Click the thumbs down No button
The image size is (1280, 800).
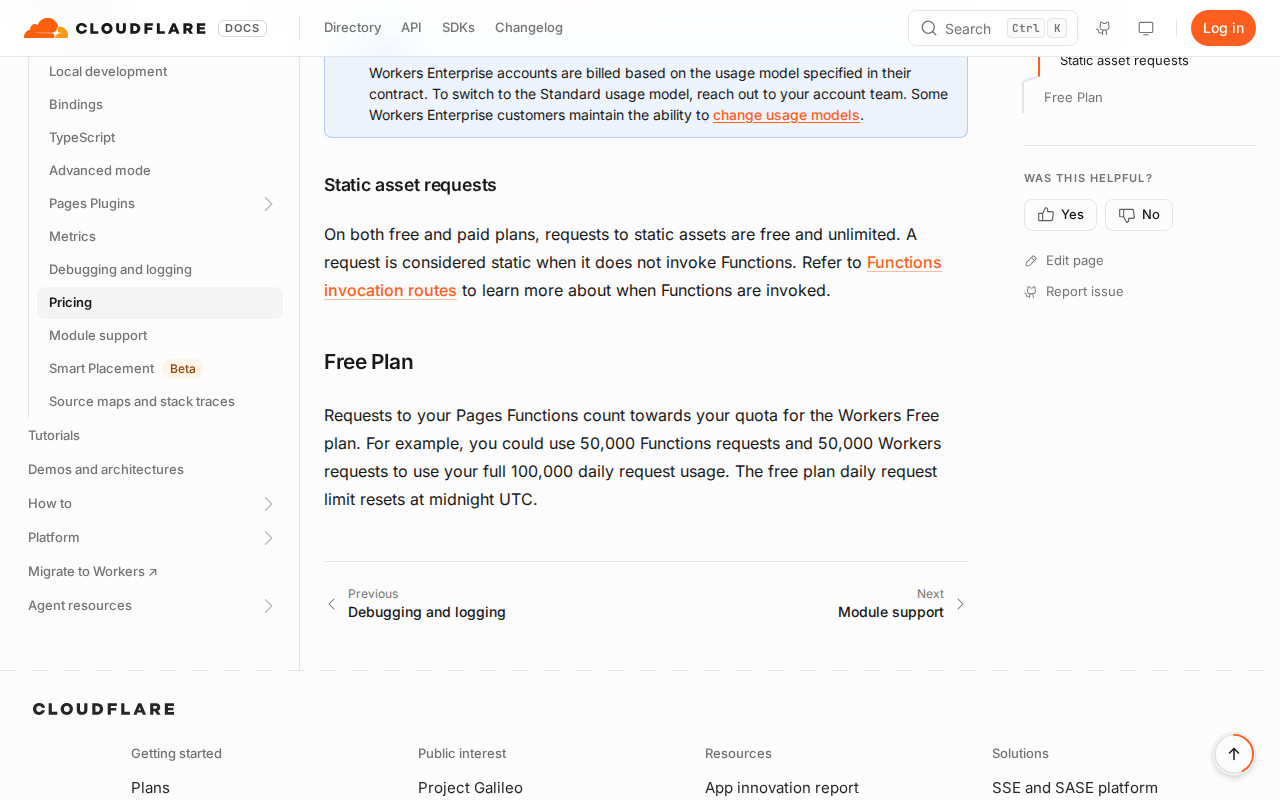point(1139,215)
